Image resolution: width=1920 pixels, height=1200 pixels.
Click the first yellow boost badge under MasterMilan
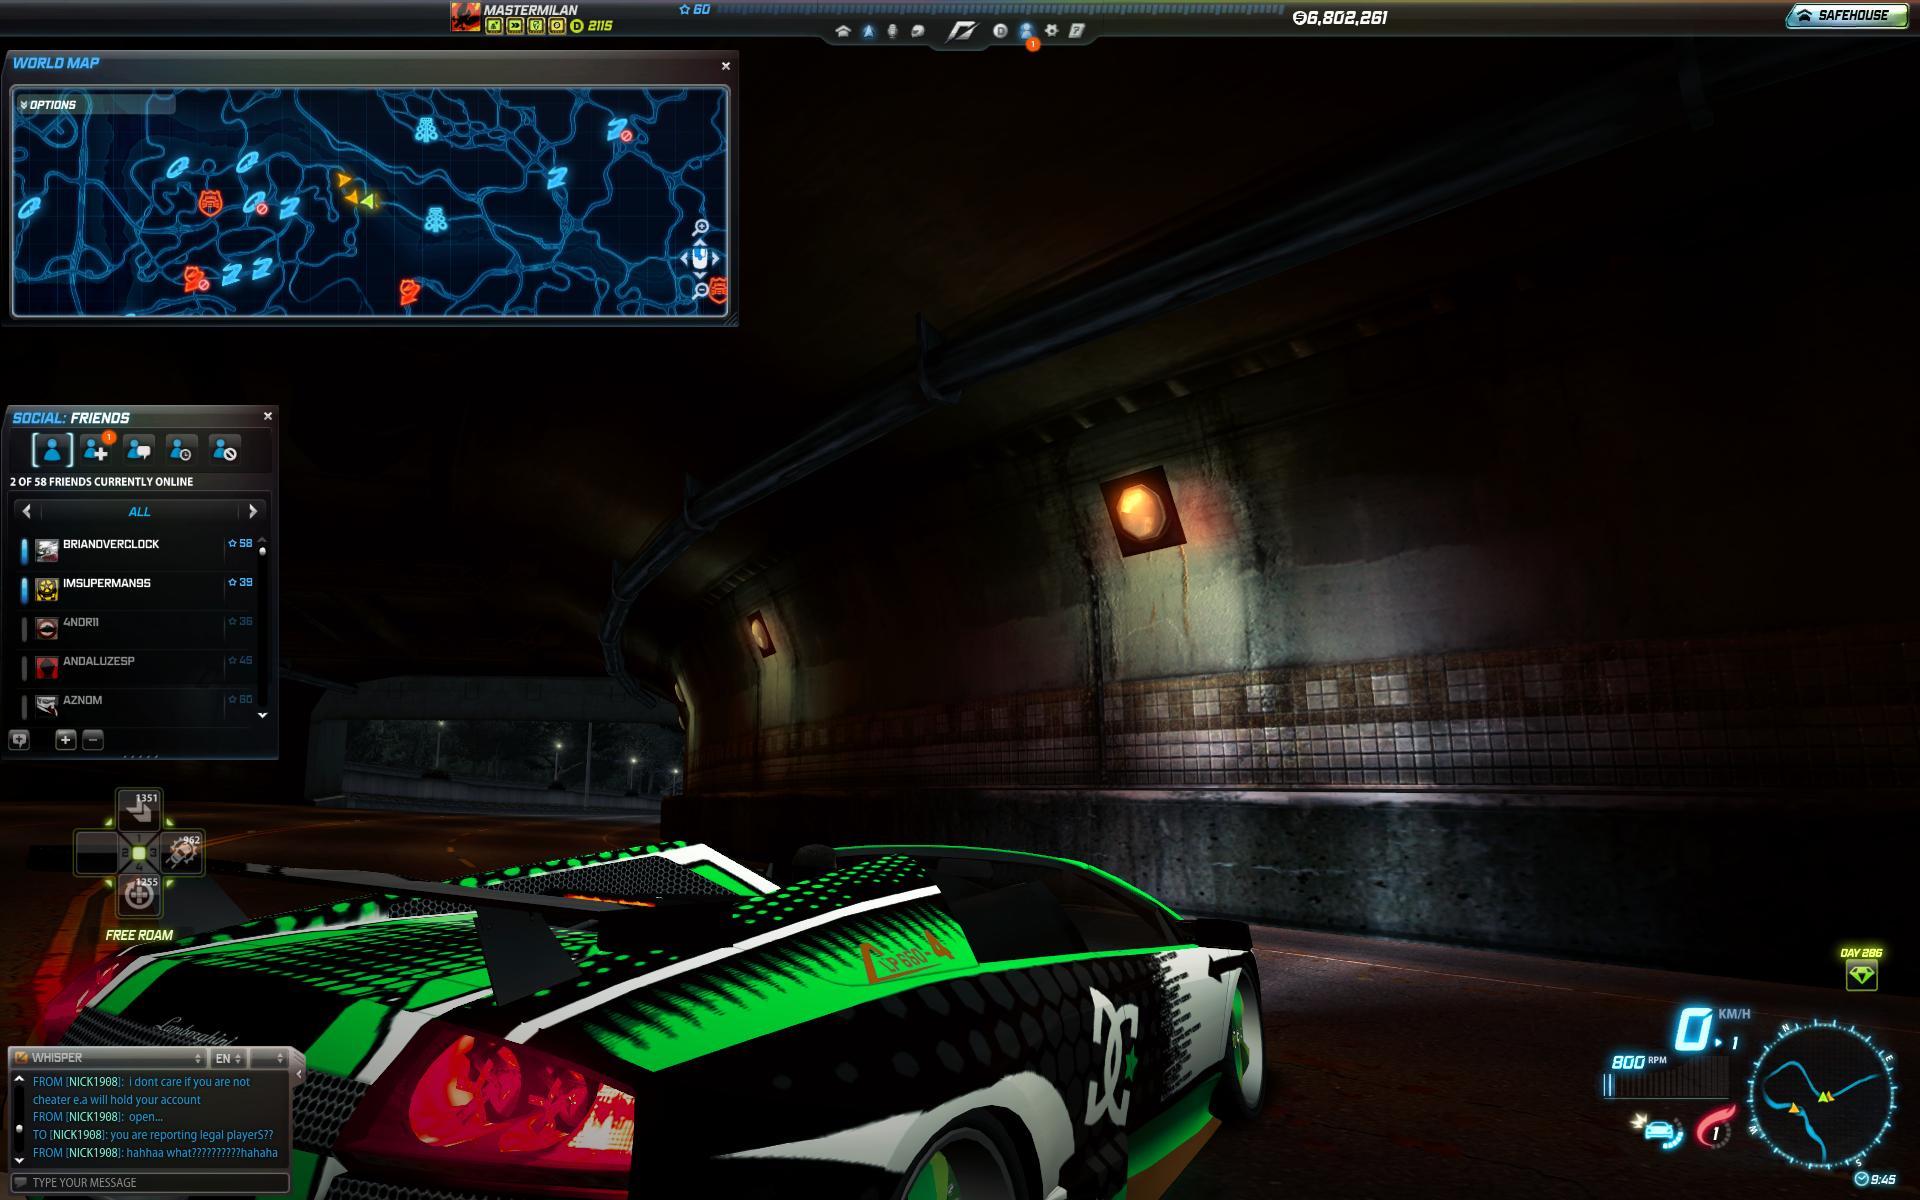[493, 26]
